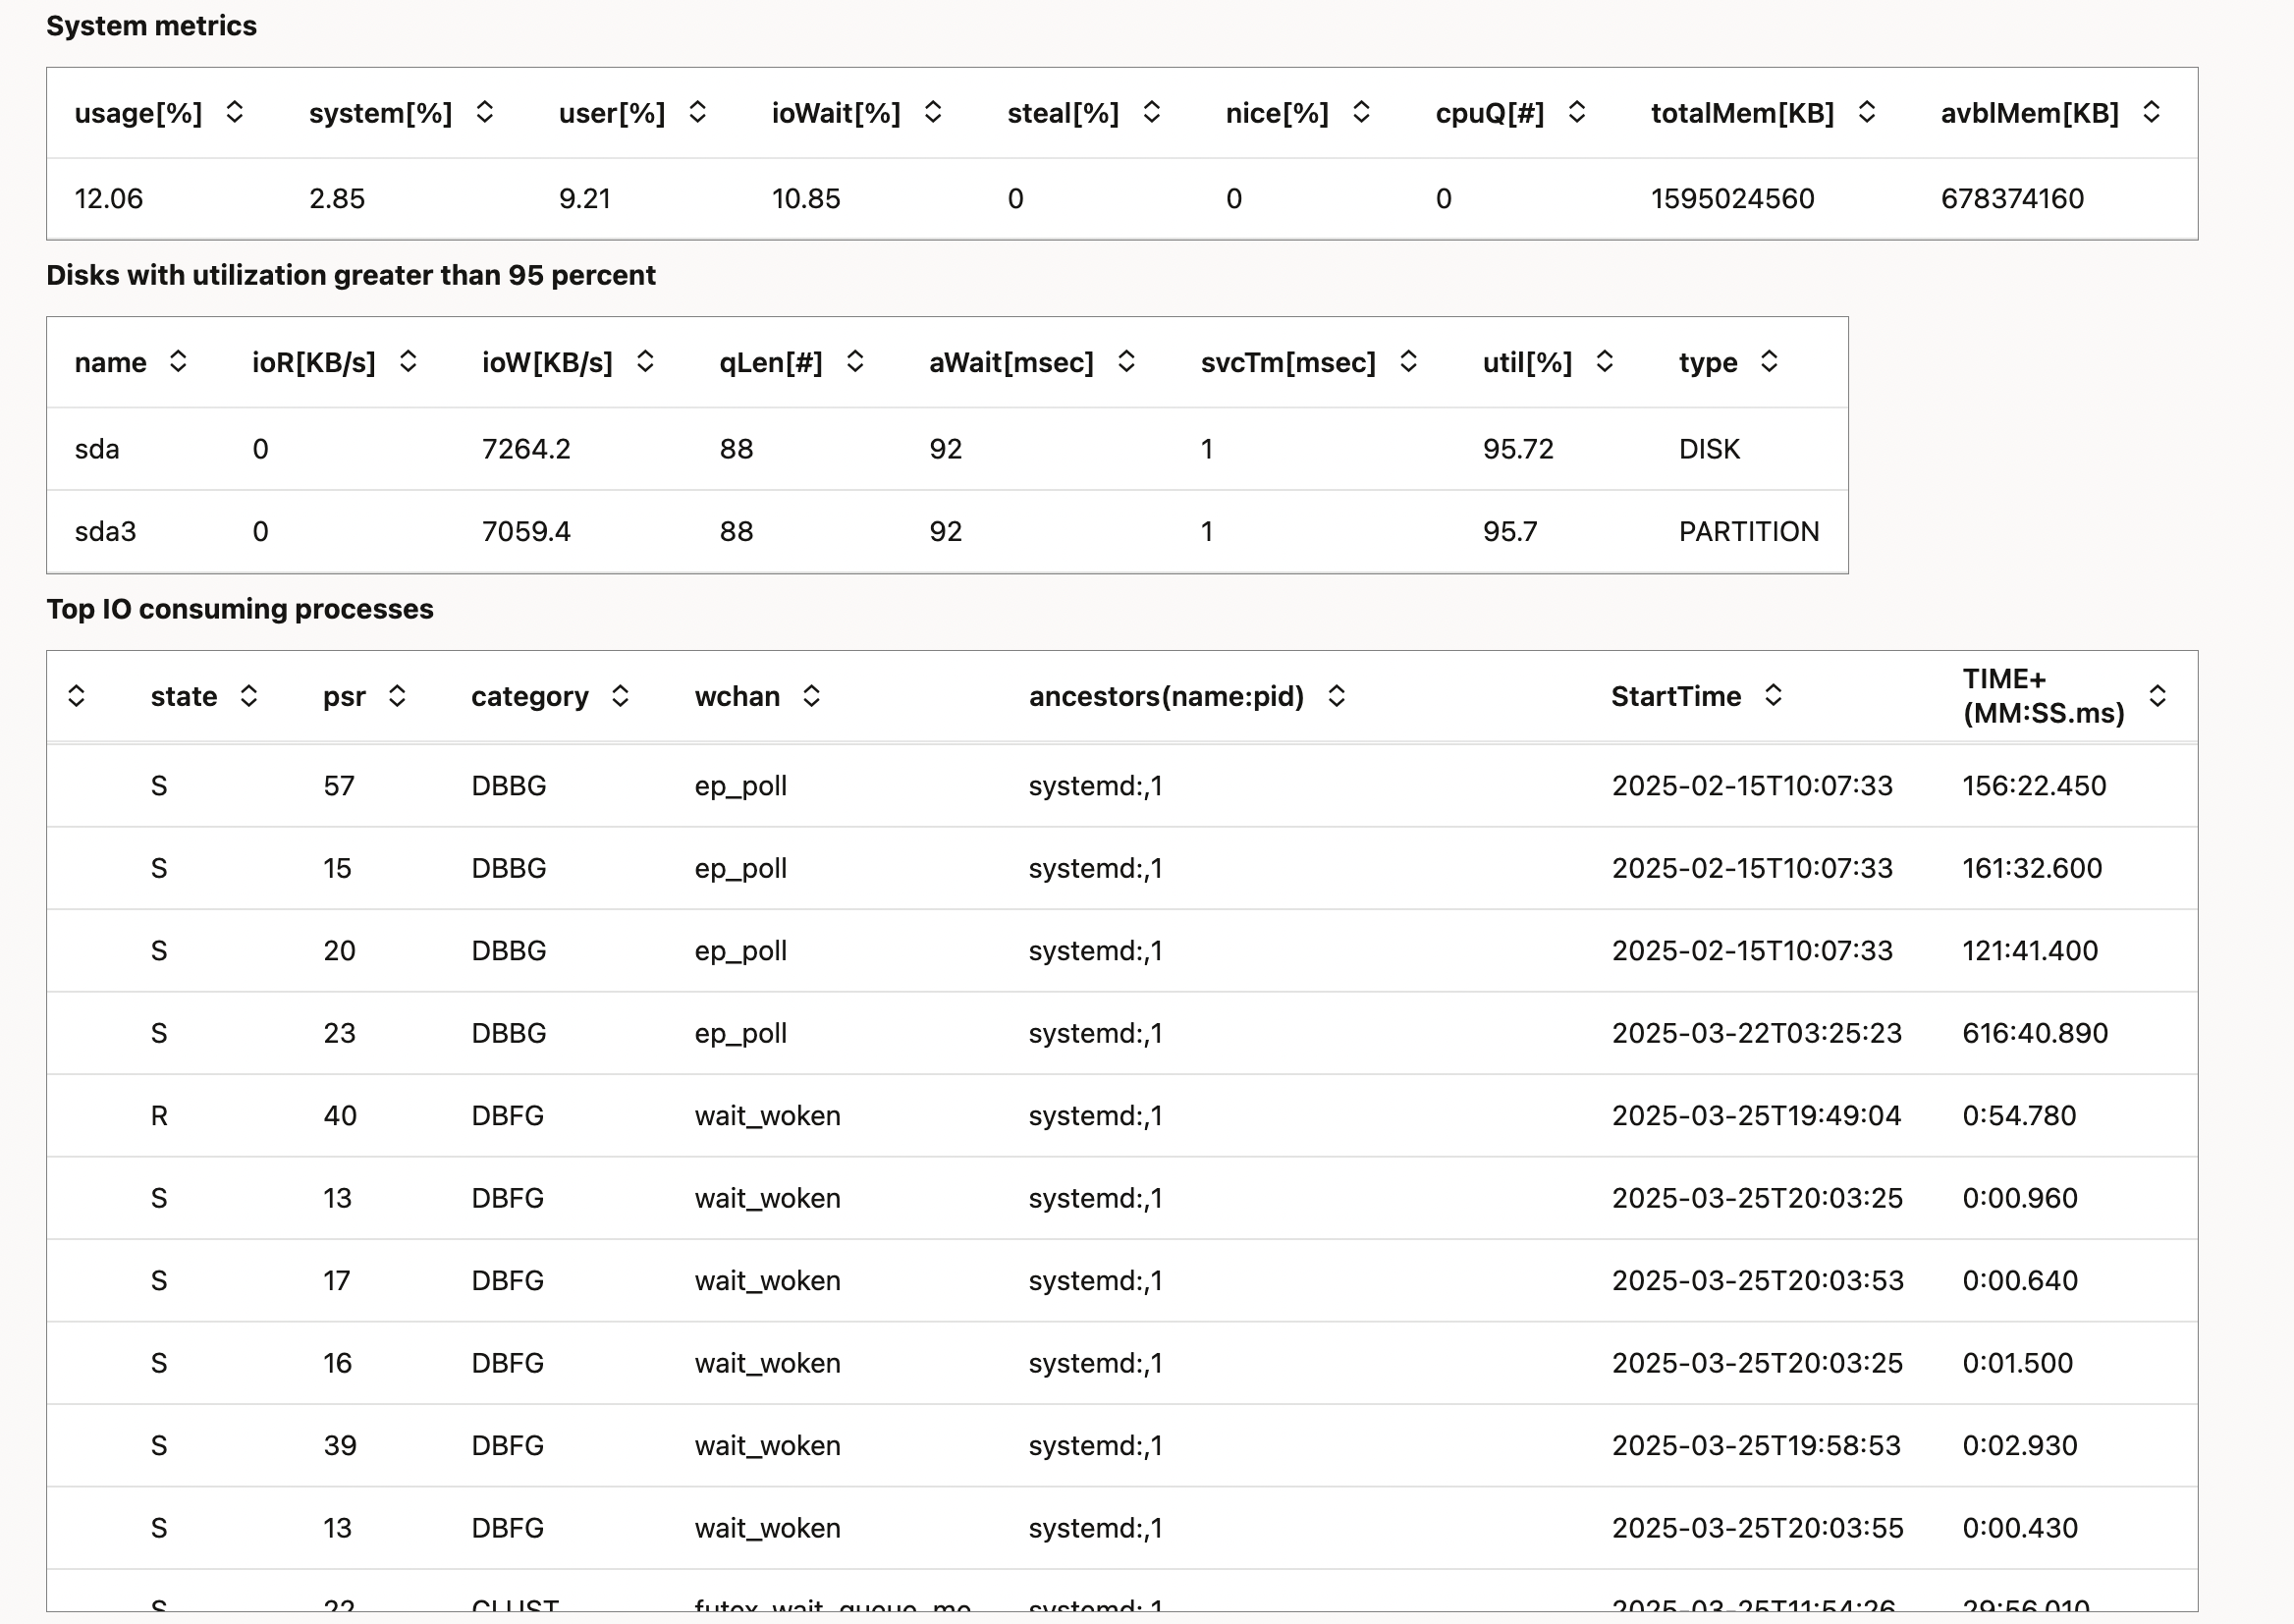
Task: Sort disks by aWait[msec] arrows
Action: [1126, 361]
